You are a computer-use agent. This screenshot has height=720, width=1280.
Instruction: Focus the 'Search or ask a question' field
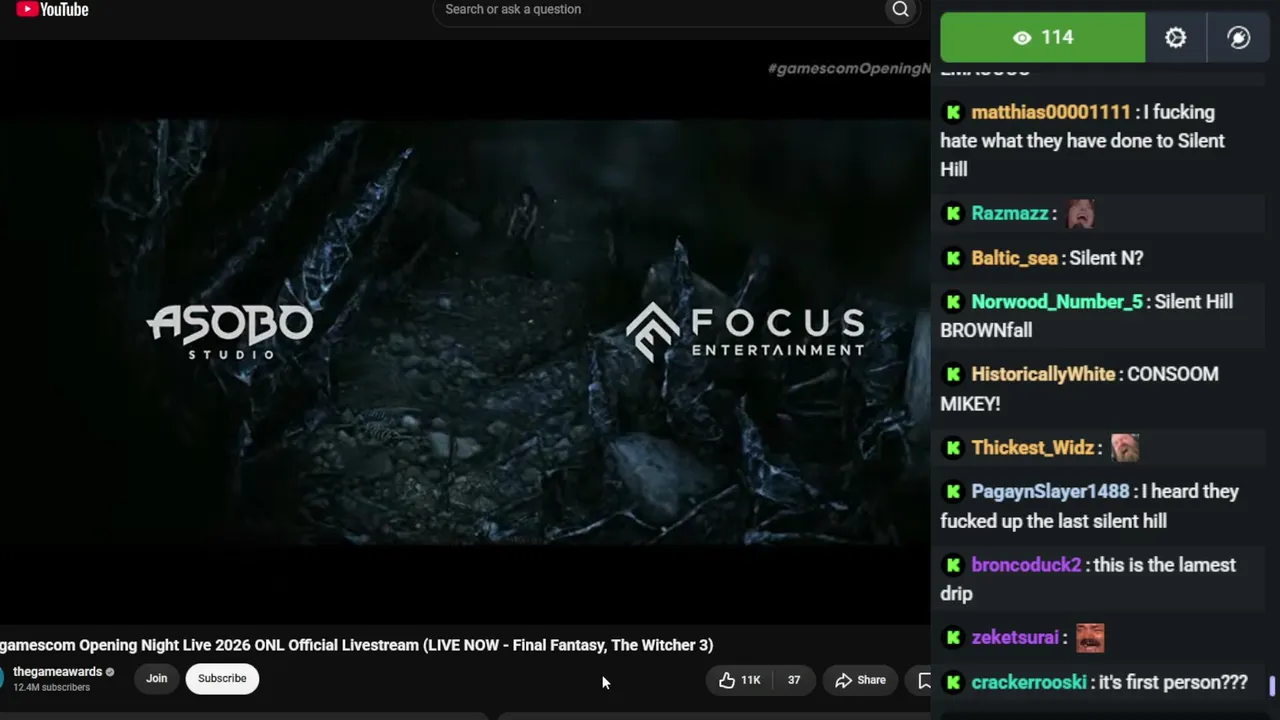(x=660, y=10)
